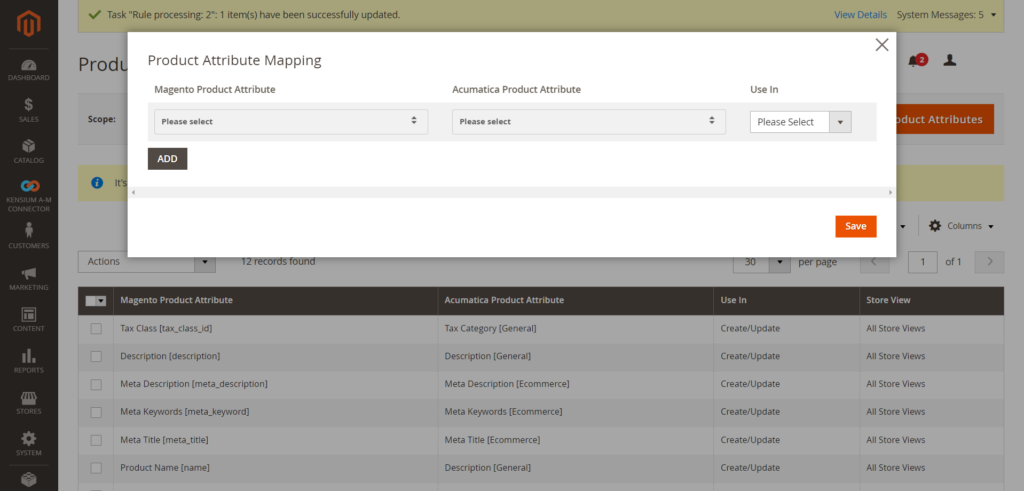This screenshot has height=491, width=1024.
Task: Tick the Meta Title row checkbox
Action: (96, 440)
